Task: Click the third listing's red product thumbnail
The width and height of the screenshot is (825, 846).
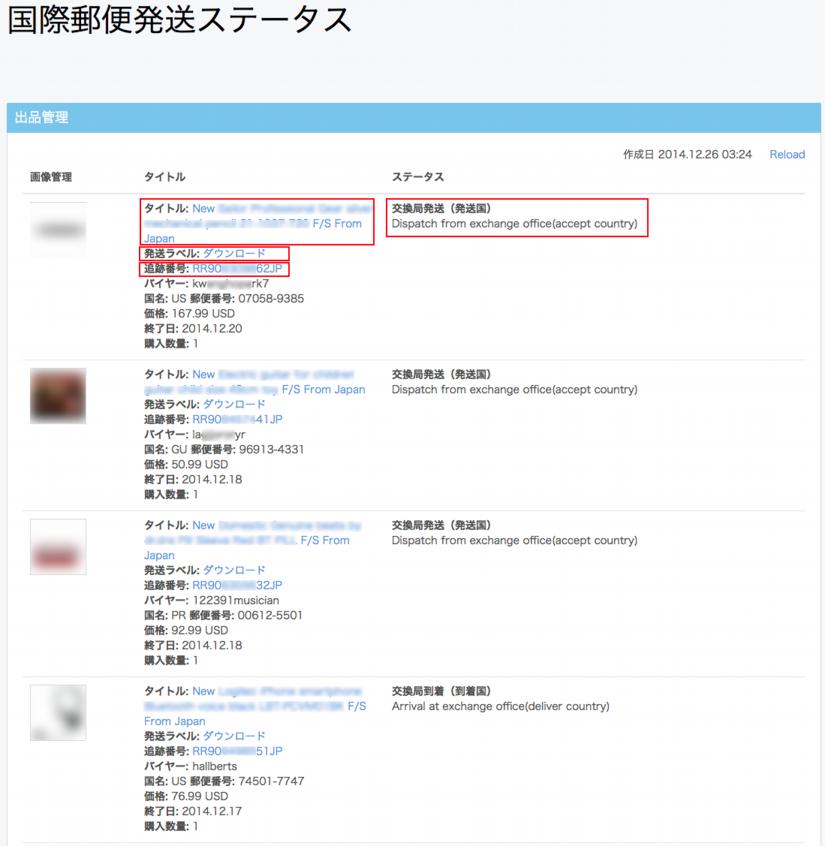Action: pyautogui.click(x=58, y=547)
